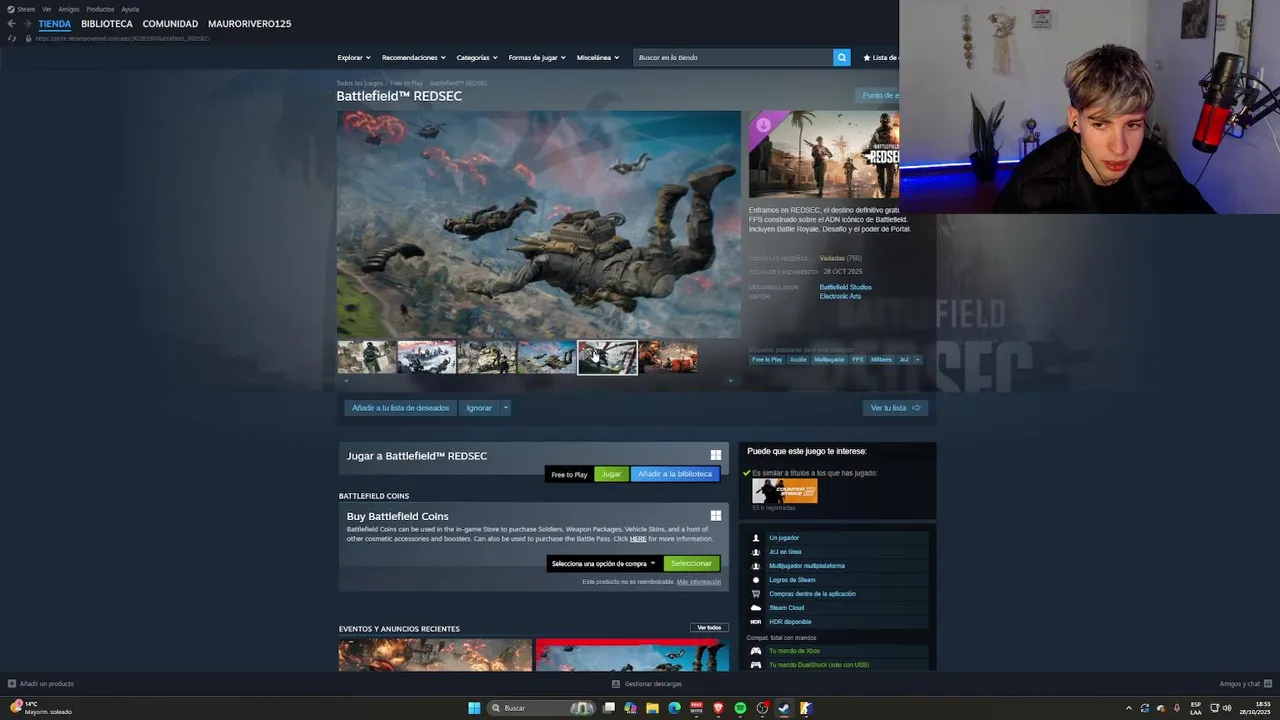Open the Formas de jugar dropdown
Screen dimensions: 1280x720
click(537, 58)
